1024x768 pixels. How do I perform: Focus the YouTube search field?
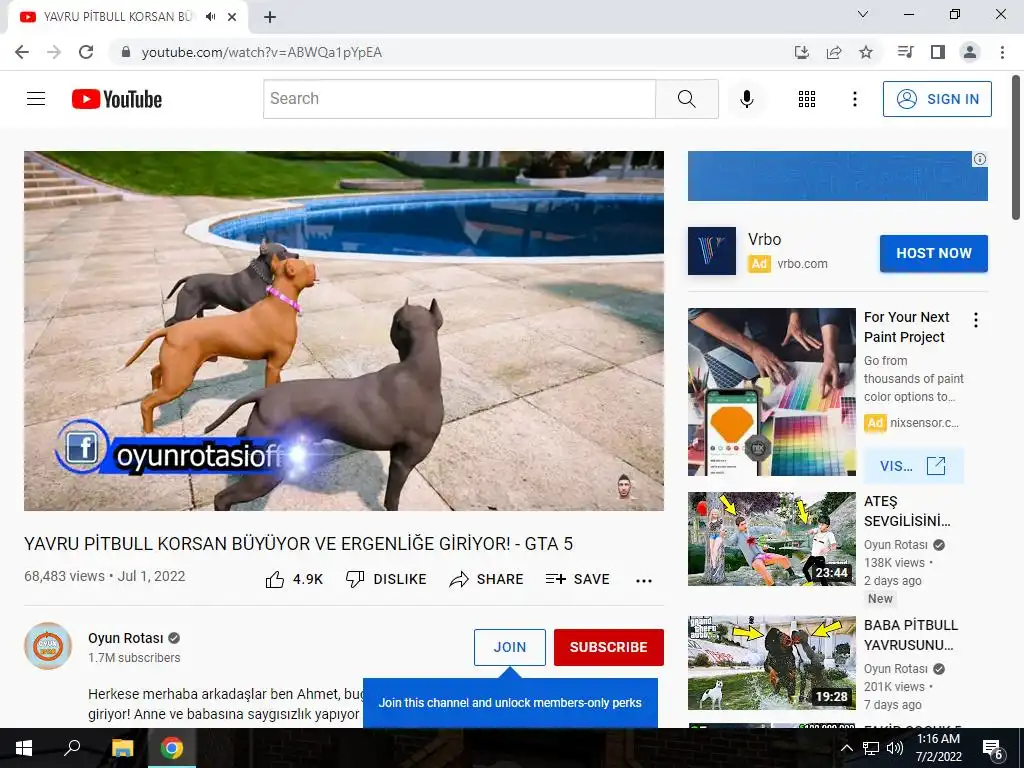coord(459,99)
